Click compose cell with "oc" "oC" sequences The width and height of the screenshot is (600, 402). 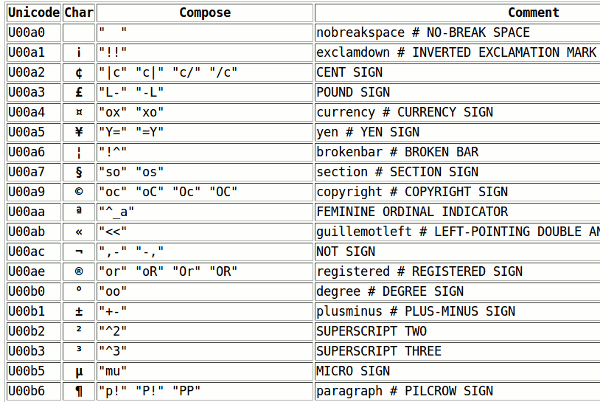205,192
